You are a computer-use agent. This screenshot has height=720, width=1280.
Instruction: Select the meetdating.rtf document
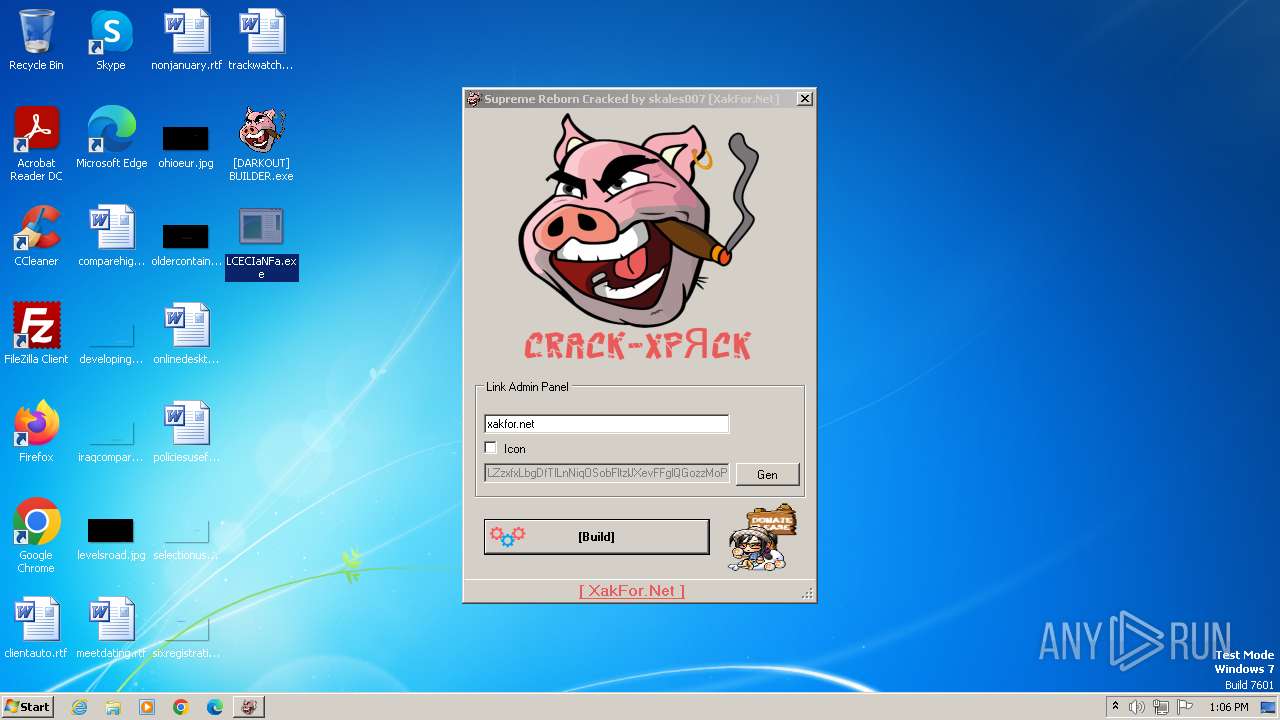click(x=111, y=628)
